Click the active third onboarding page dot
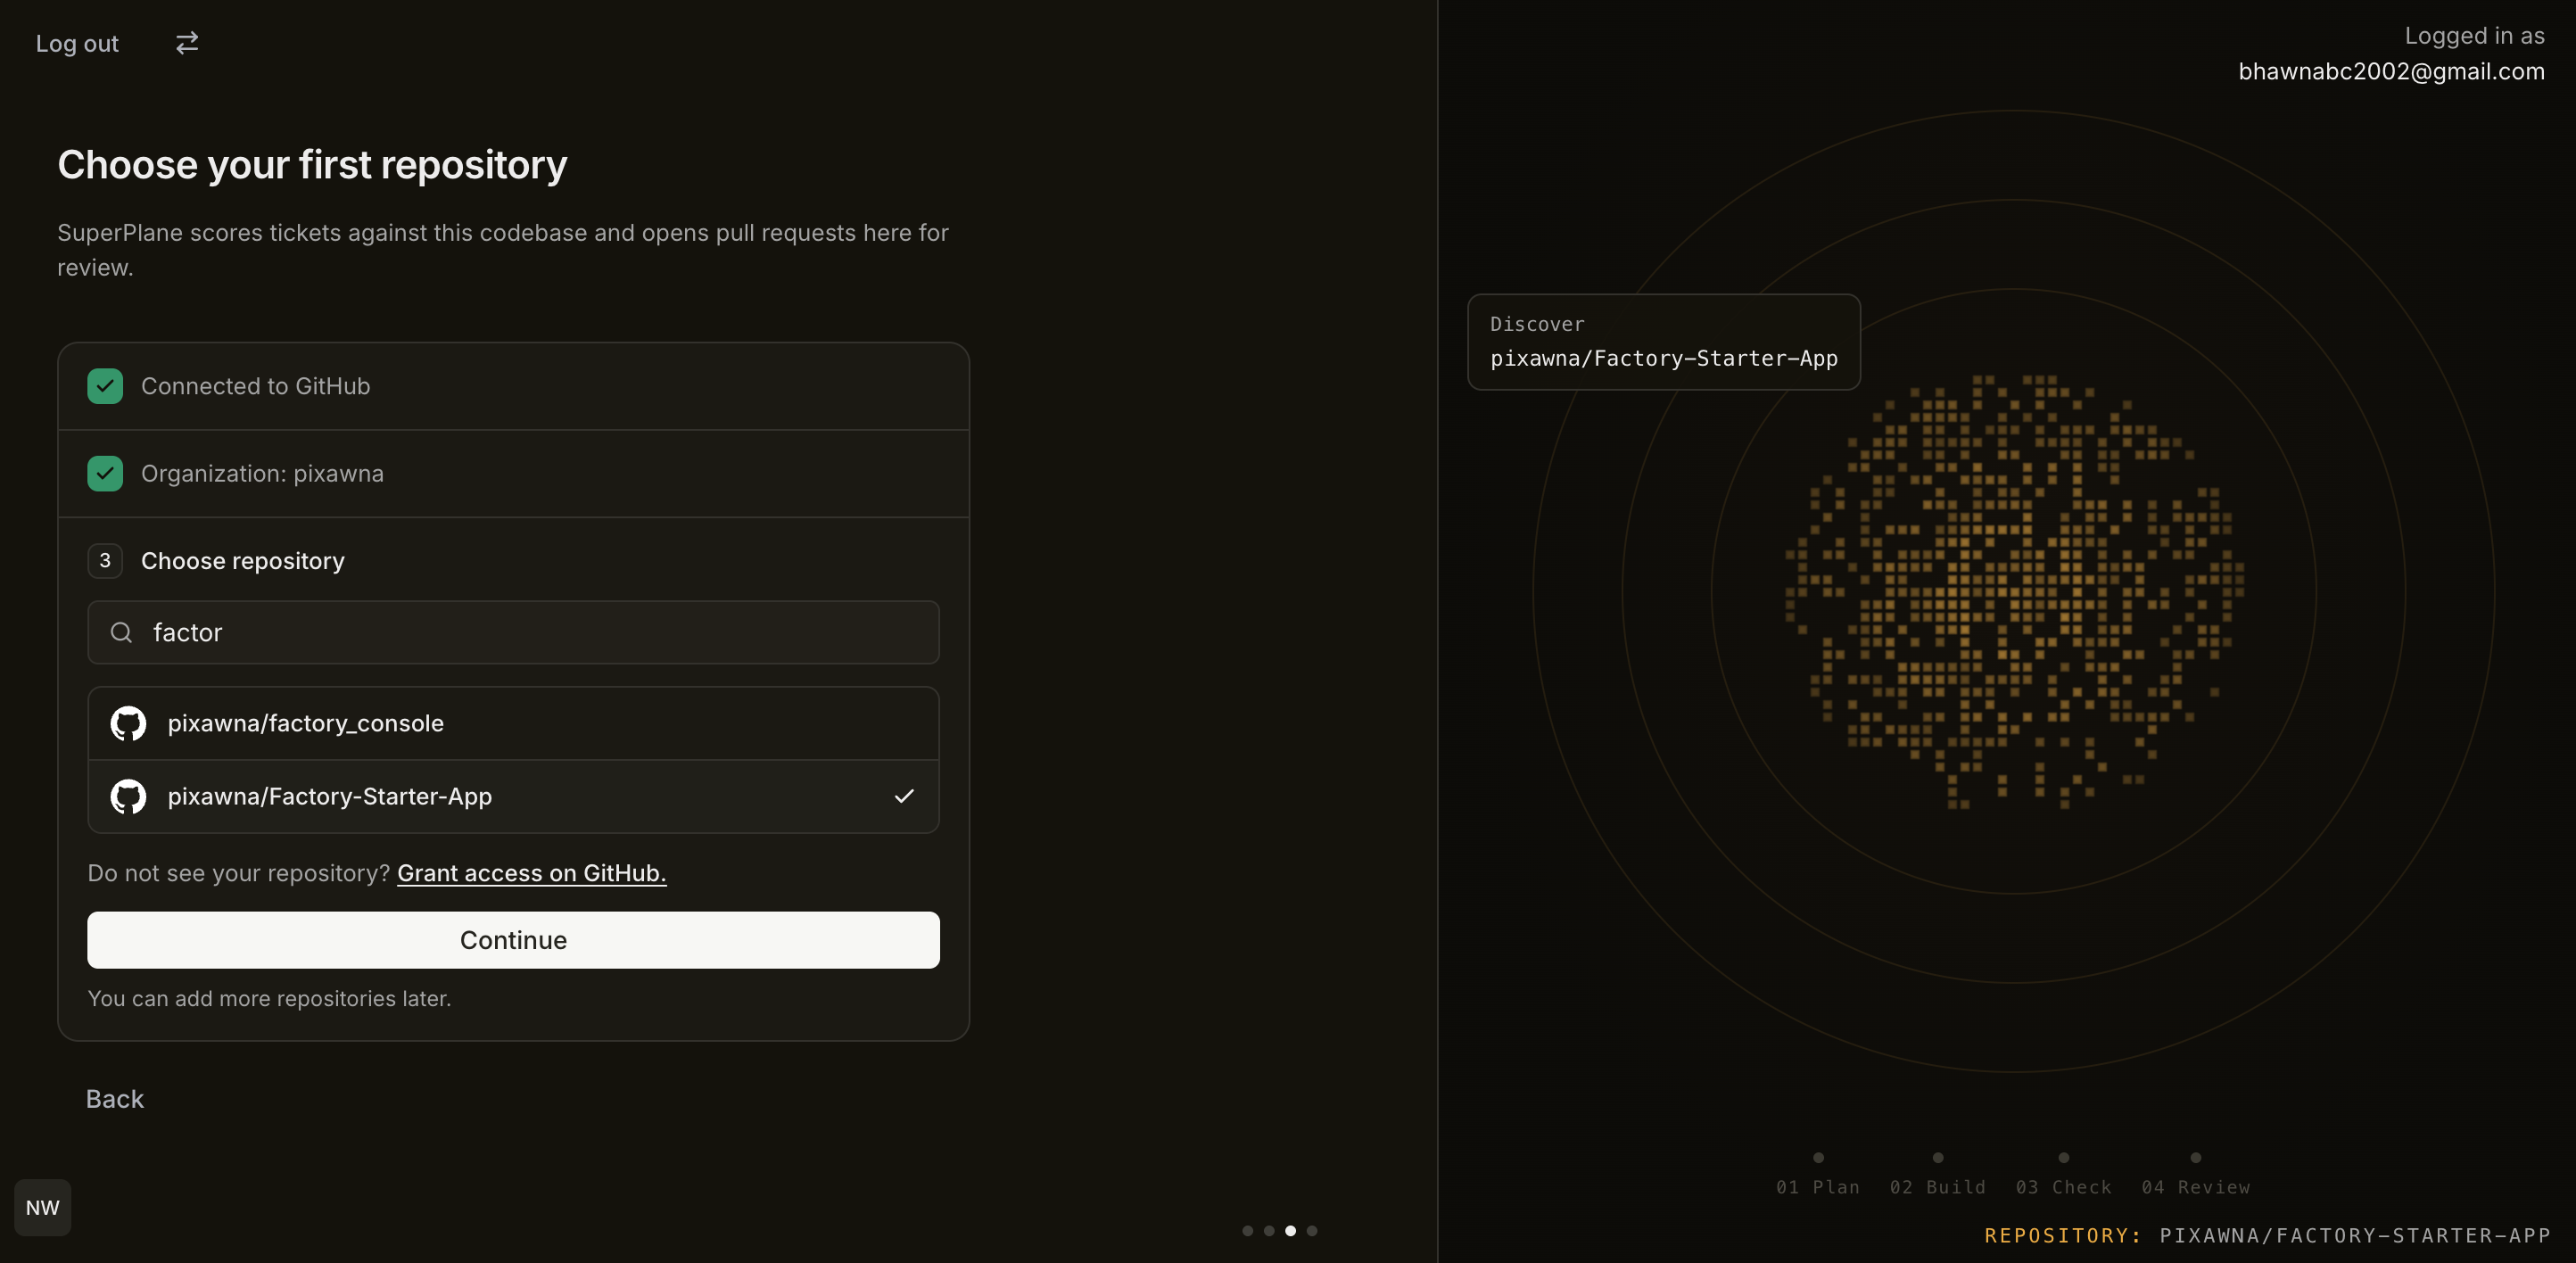 (1290, 1230)
